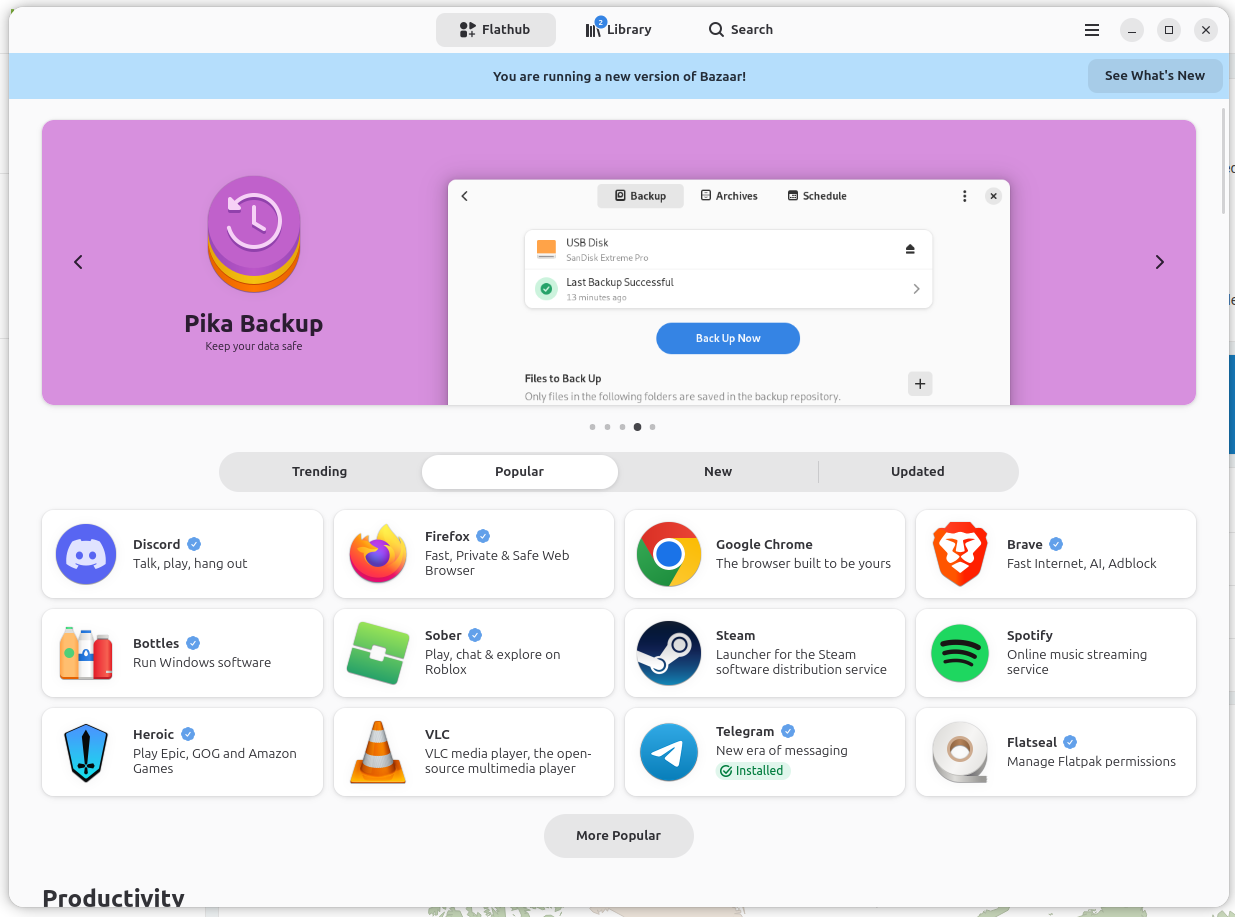Open the Spotify app icon
The image size is (1235, 917).
click(x=960, y=653)
